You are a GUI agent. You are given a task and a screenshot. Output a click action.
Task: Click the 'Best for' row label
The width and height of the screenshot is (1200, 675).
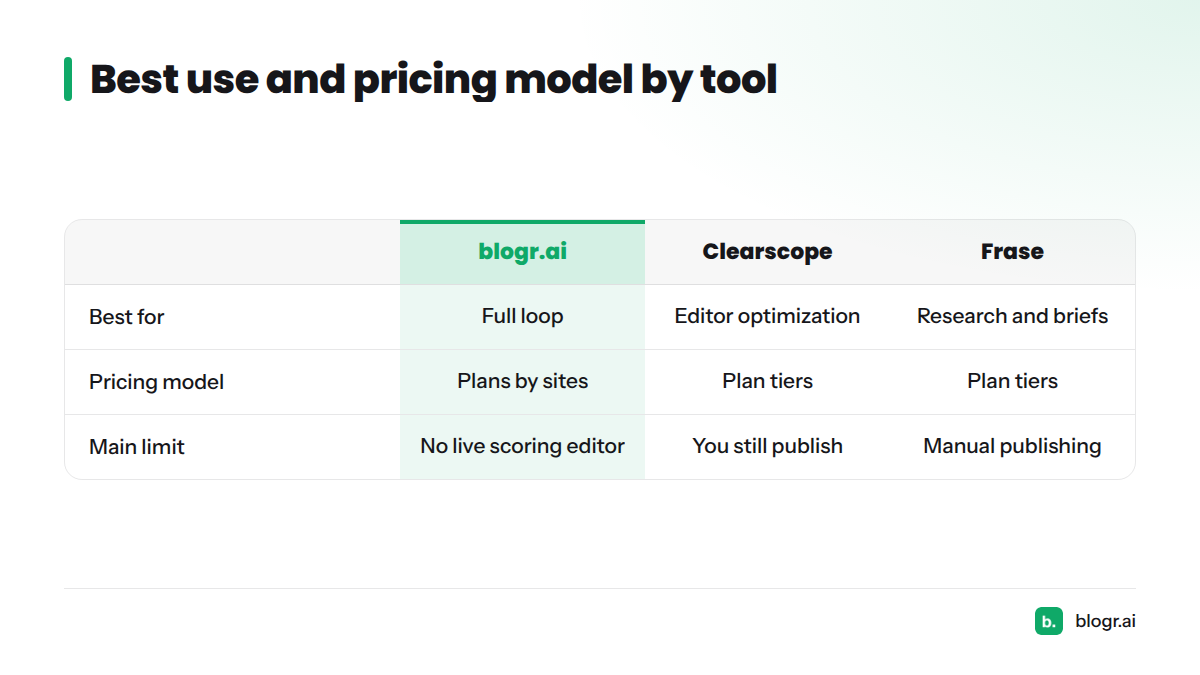(127, 317)
